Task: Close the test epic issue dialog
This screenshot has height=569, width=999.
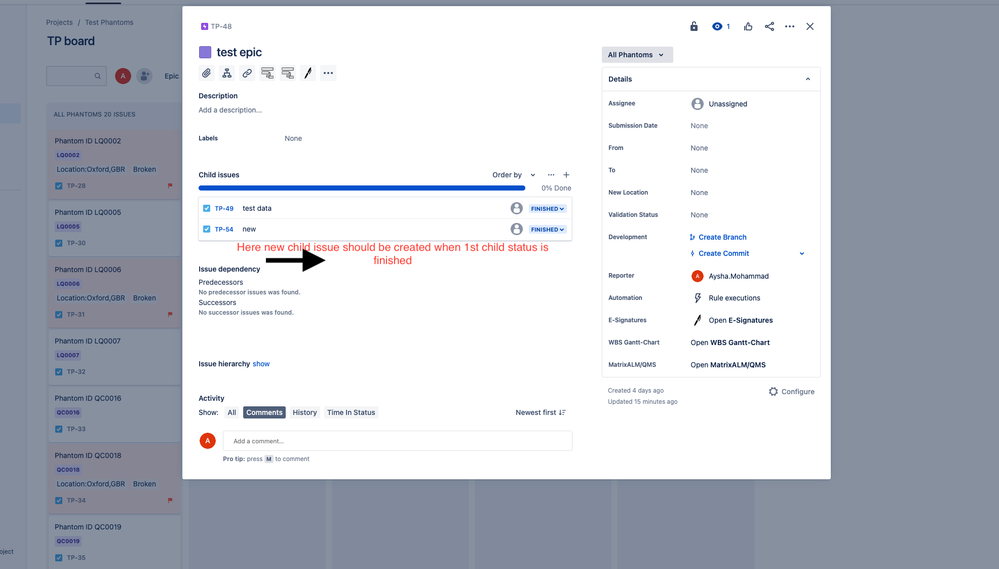Action: pyautogui.click(x=810, y=26)
